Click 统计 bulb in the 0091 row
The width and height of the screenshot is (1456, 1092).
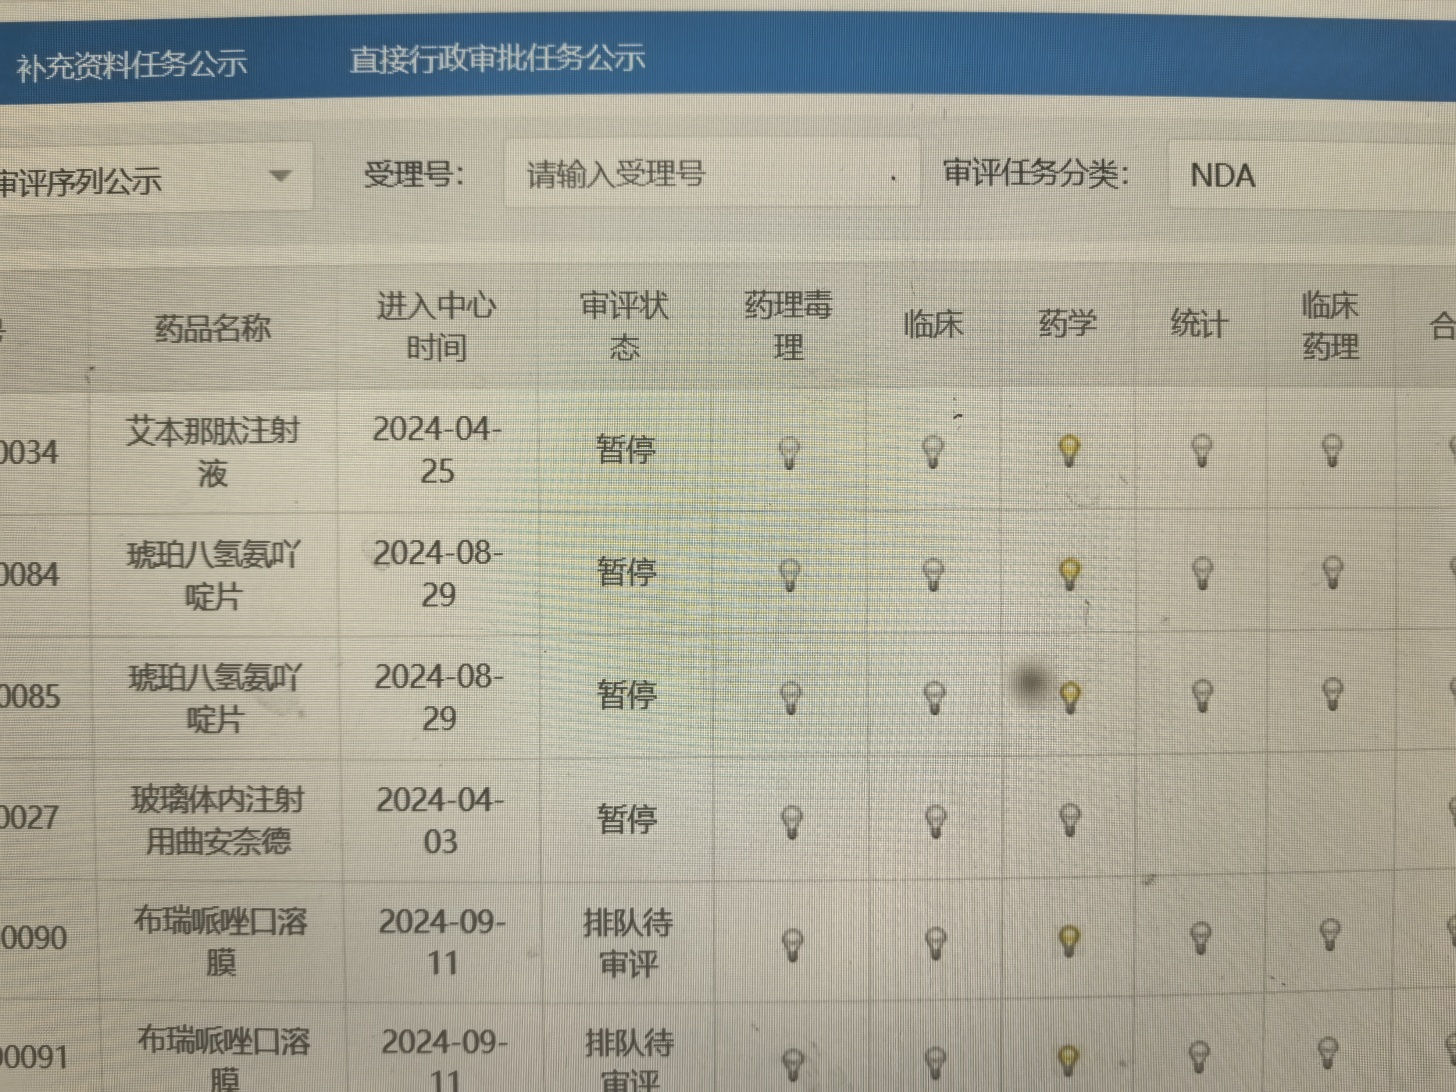click(1198, 1057)
